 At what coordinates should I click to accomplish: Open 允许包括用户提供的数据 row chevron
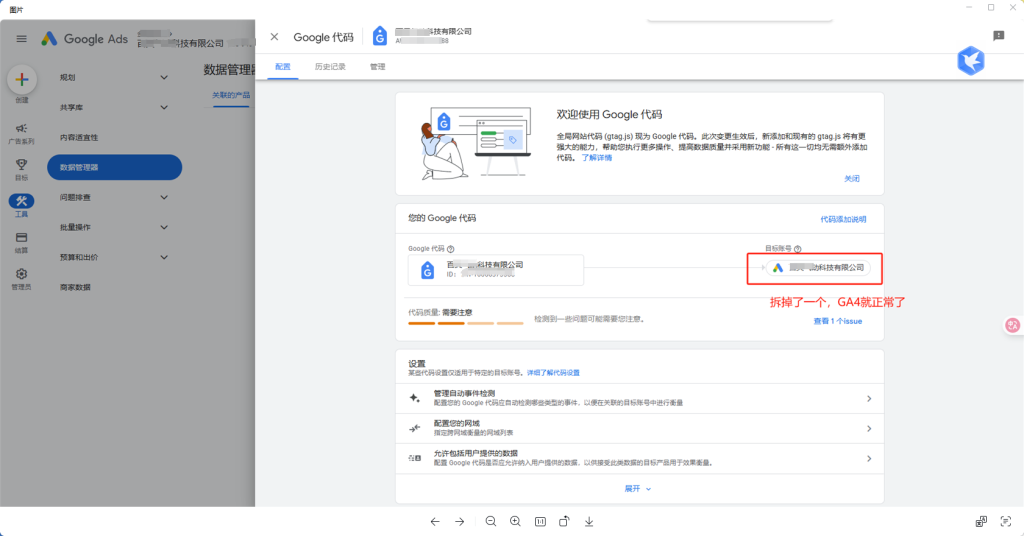click(x=869, y=458)
